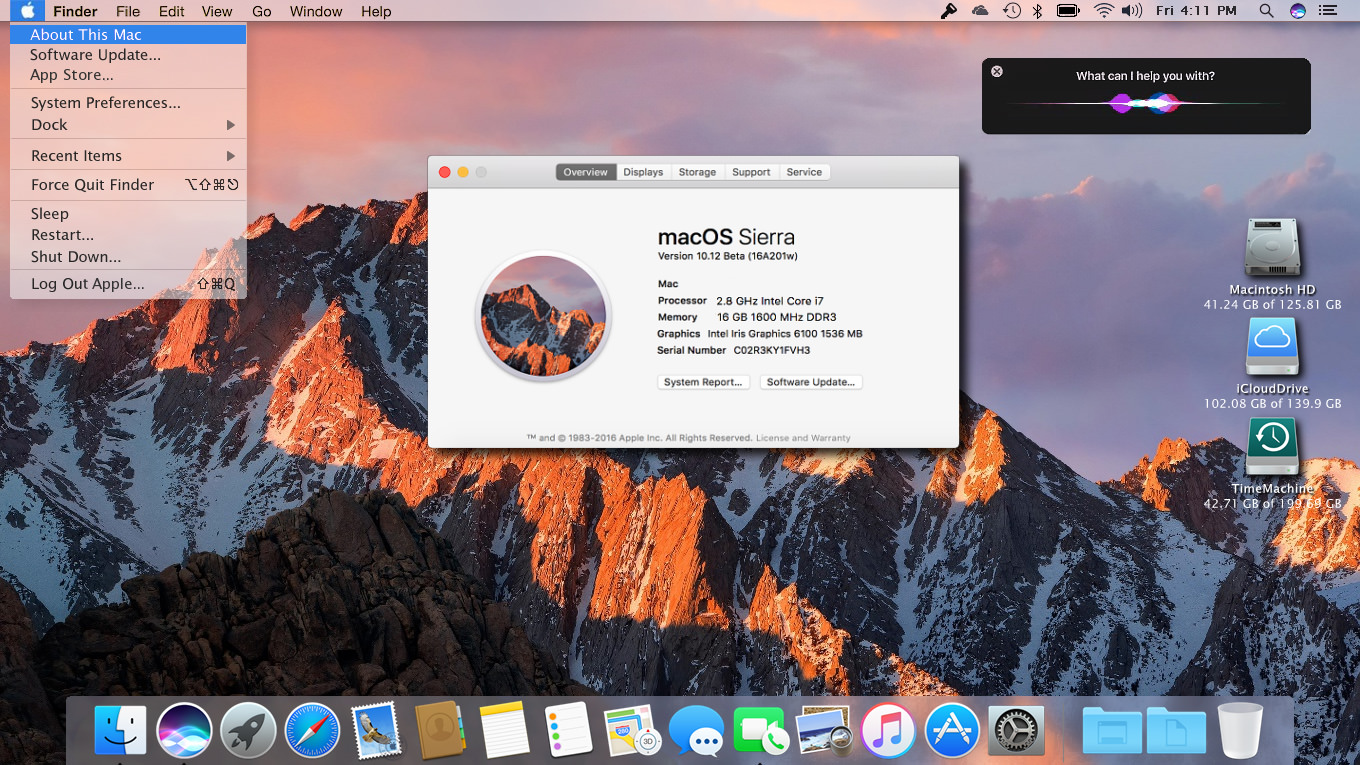Open the Trash in the Dock
1360x765 pixels.
click(x=1240, y=730)
